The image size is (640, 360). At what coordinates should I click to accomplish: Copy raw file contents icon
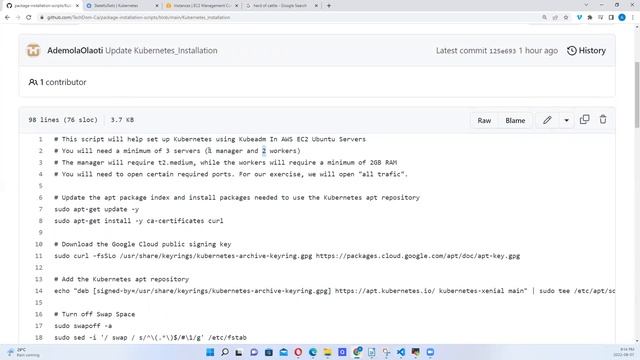[584, 120]
